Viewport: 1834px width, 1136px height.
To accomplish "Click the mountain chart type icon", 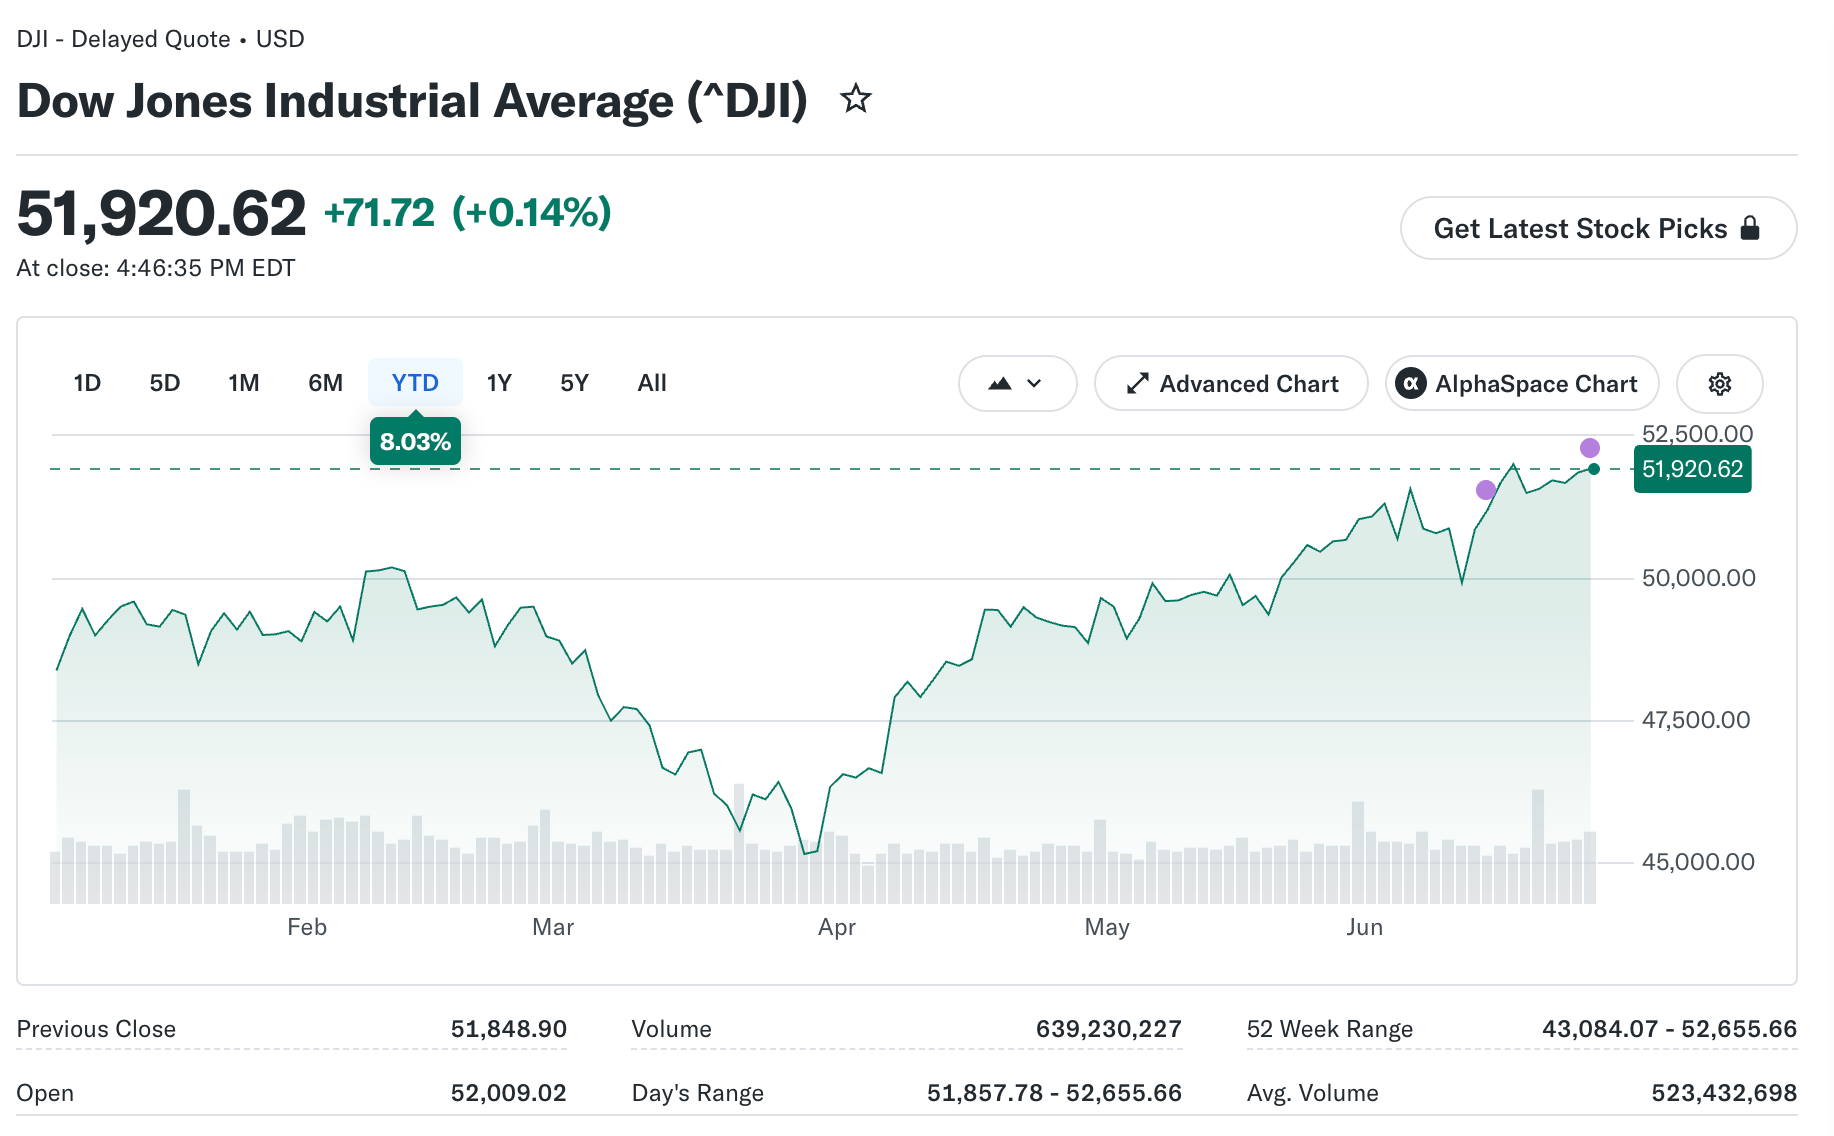I will (1000, 384).
